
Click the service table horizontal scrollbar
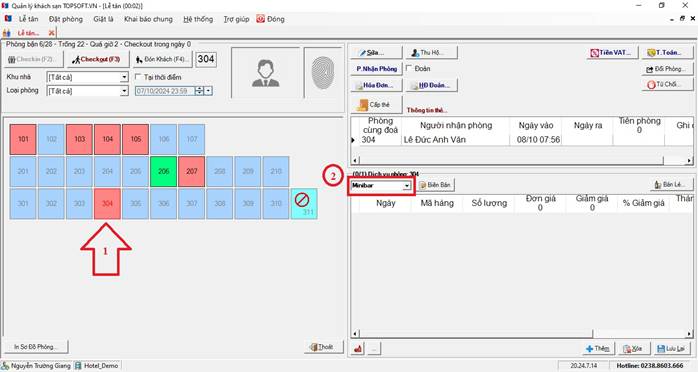[523, 333]
